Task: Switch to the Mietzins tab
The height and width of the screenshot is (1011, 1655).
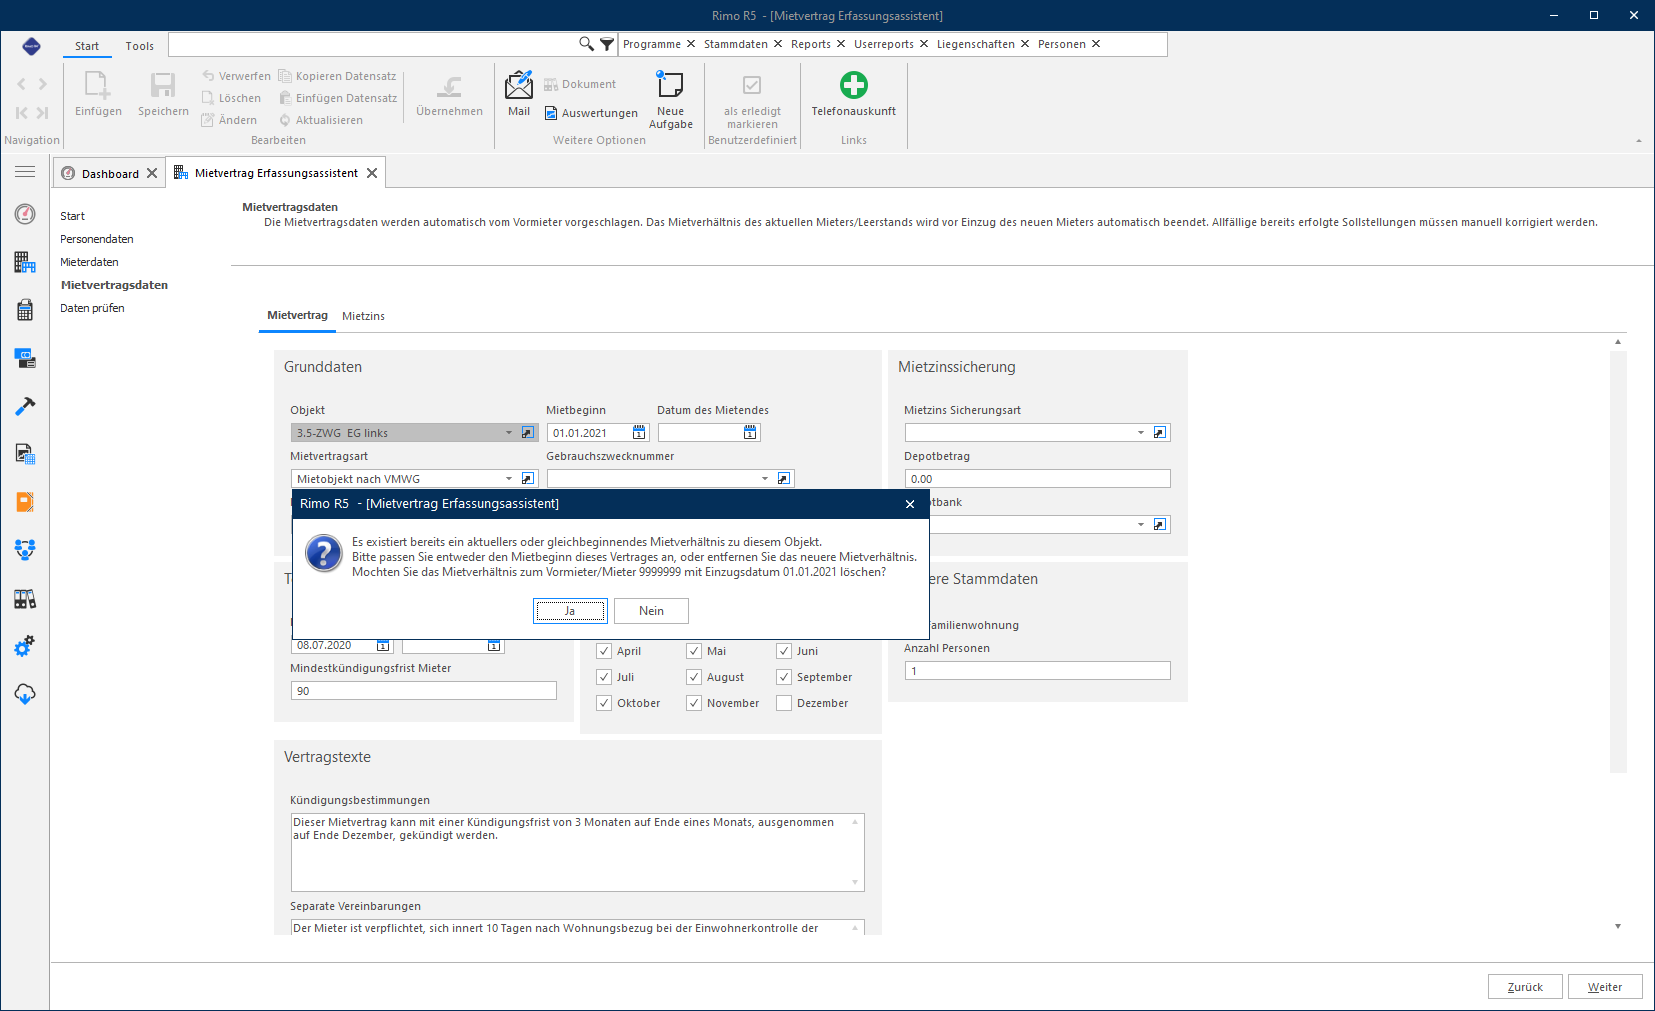Action: tap(363, 316)
